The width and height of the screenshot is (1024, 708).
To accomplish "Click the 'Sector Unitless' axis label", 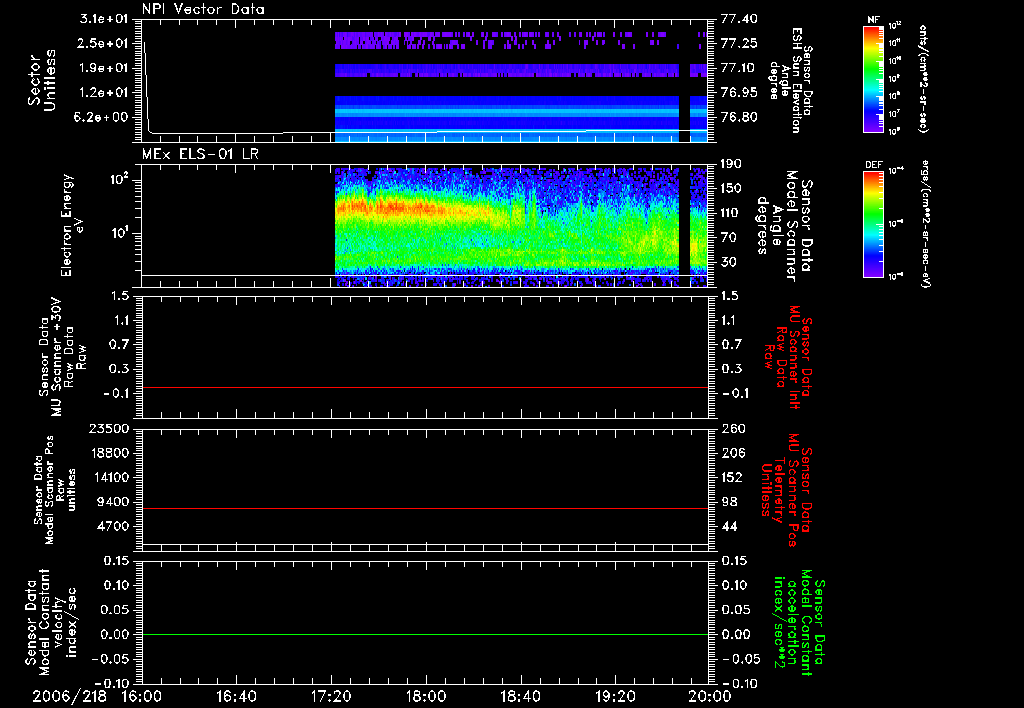I will tap(42, 80).
